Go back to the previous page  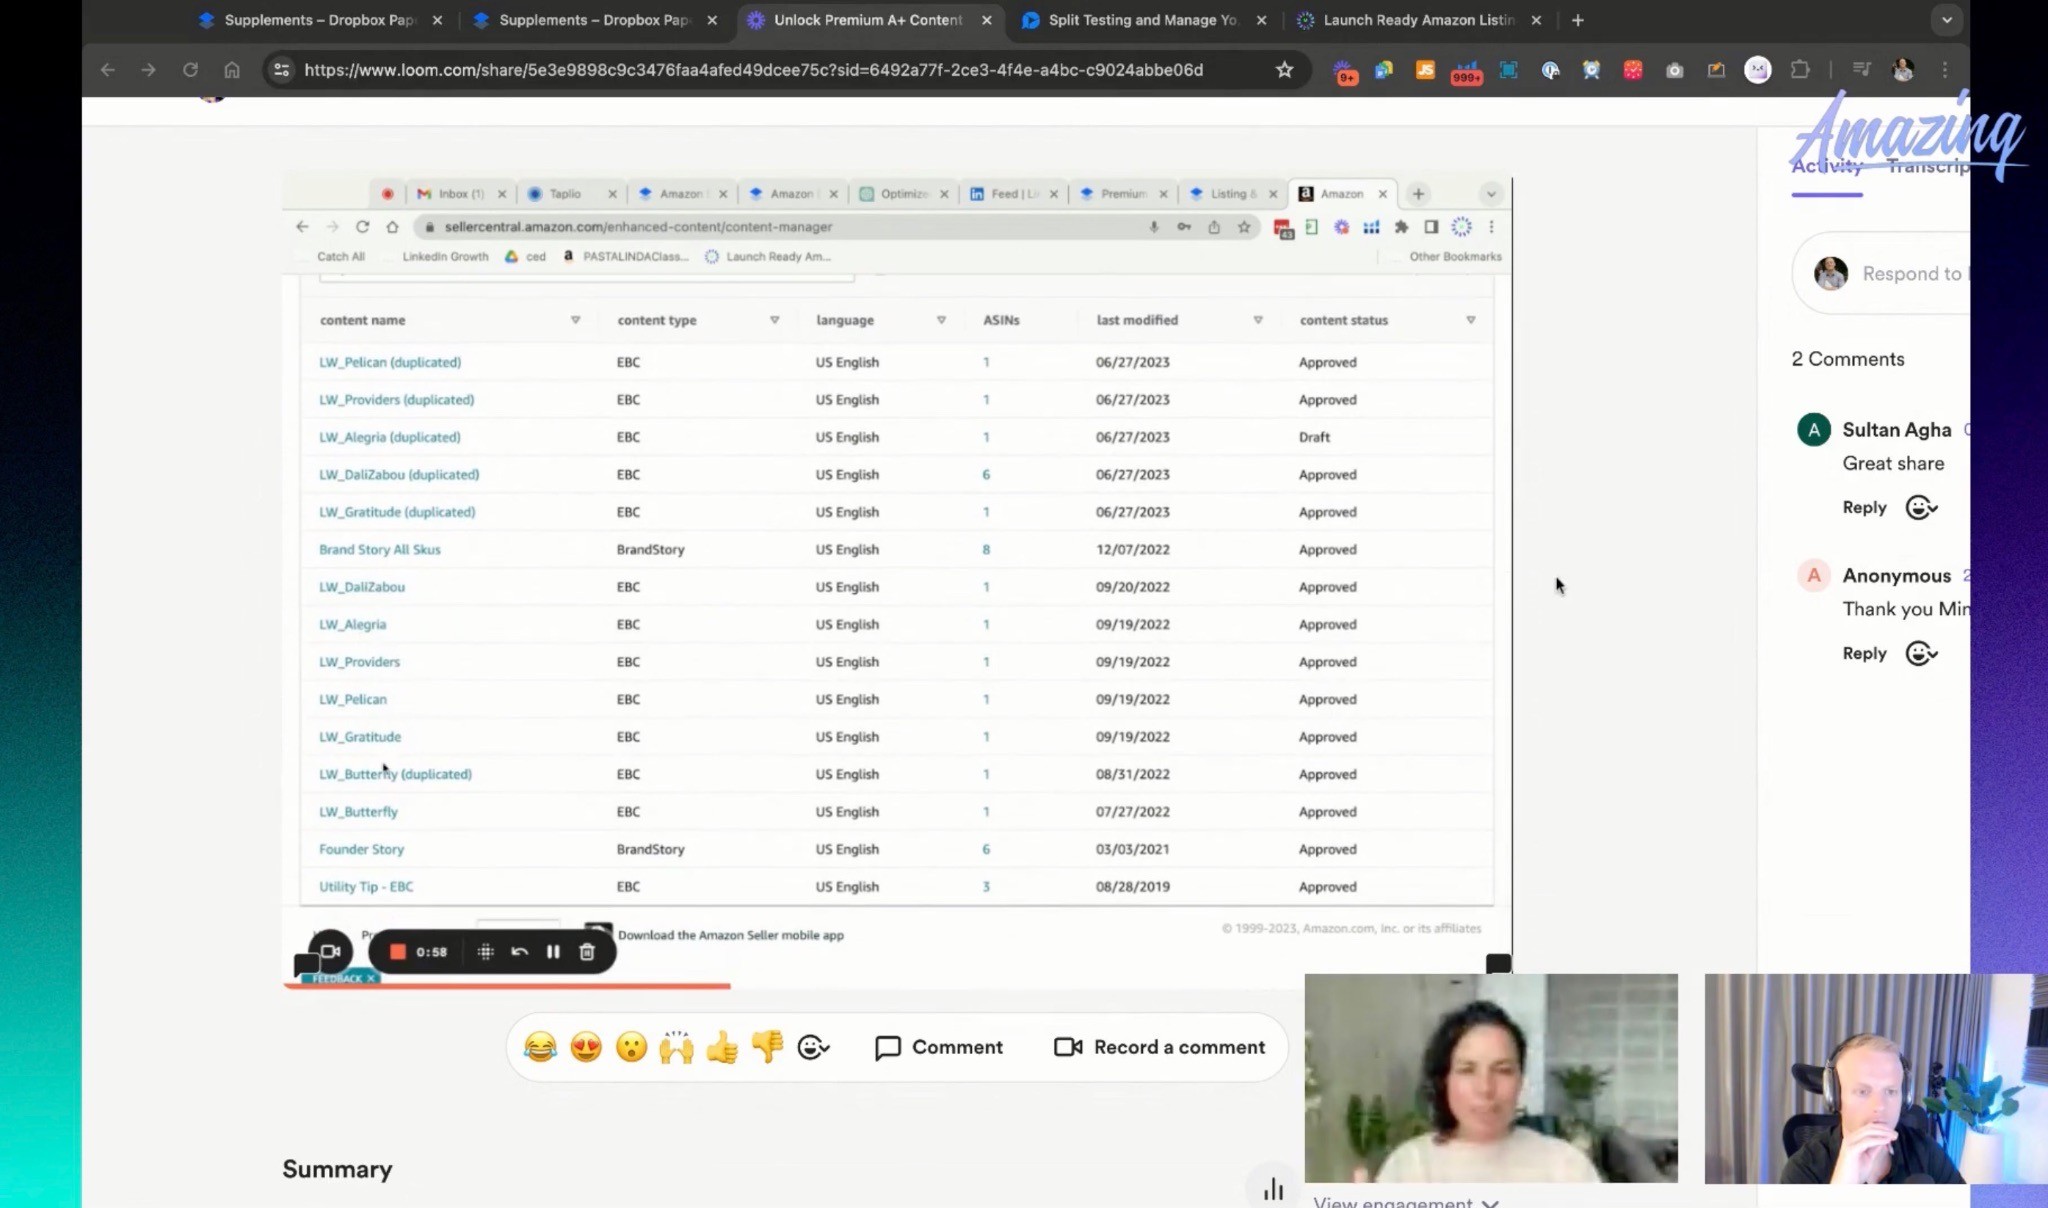click(x=108, y=70)
